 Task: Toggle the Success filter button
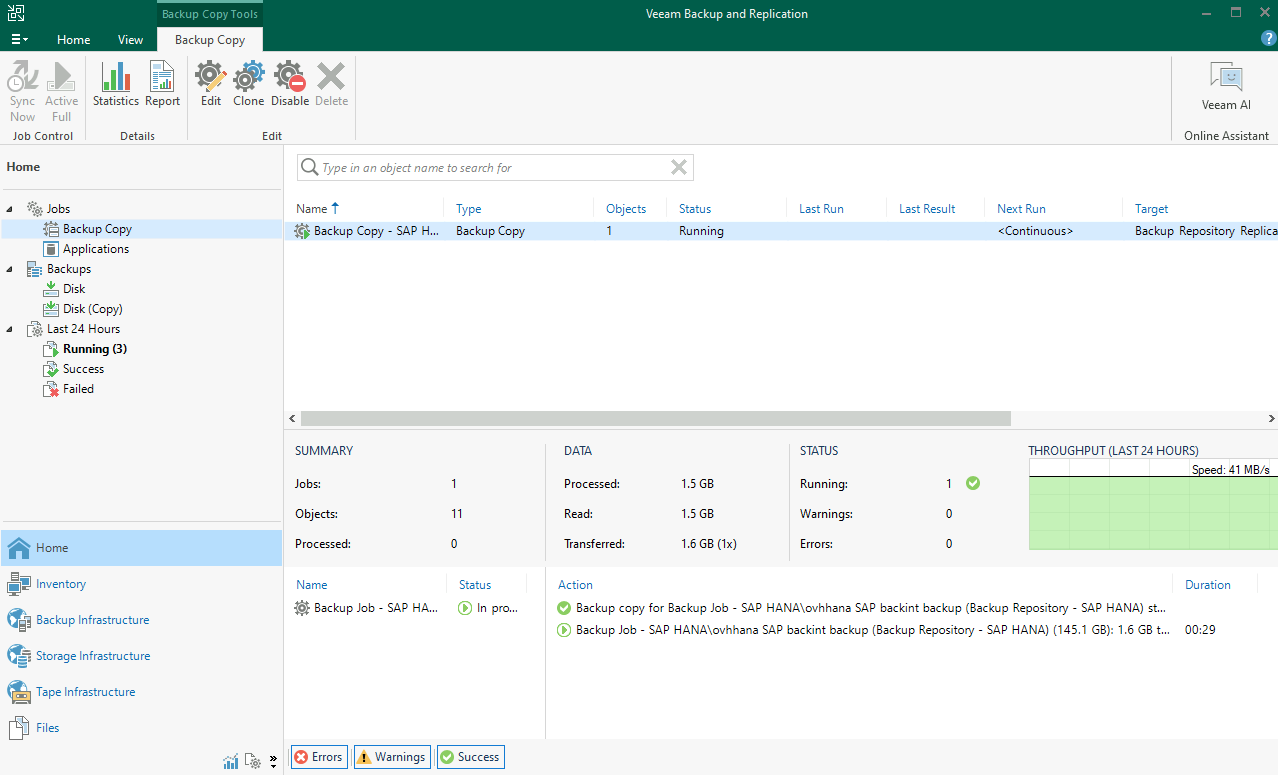[469, 757]
